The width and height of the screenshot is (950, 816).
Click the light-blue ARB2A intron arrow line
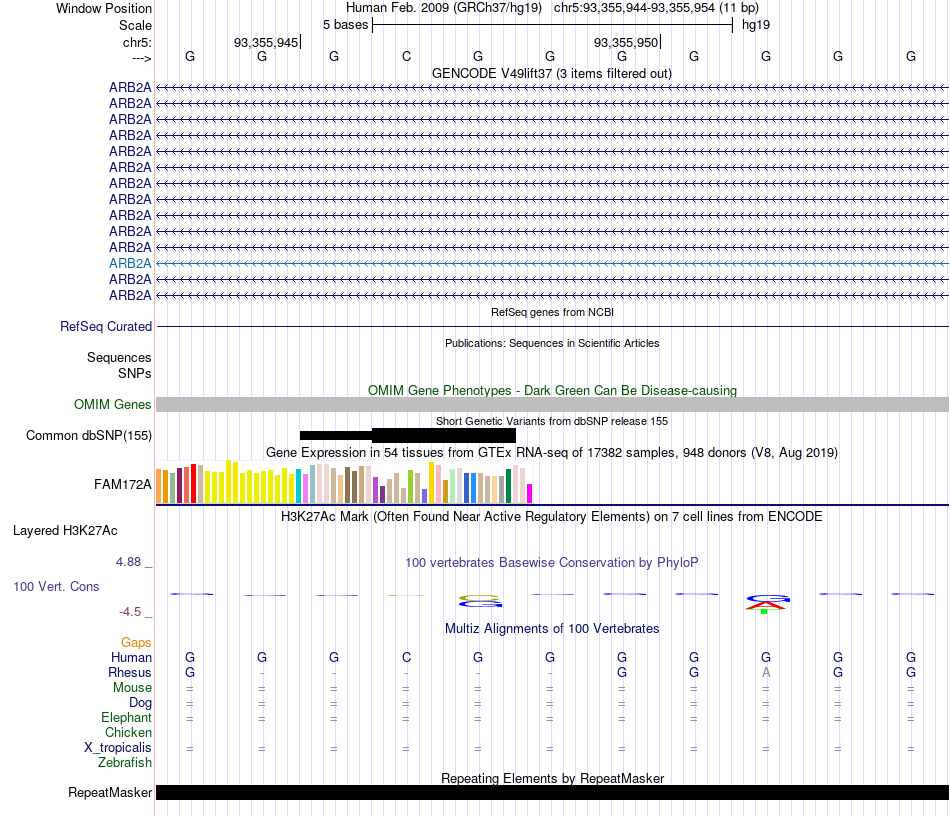point(552,264)
